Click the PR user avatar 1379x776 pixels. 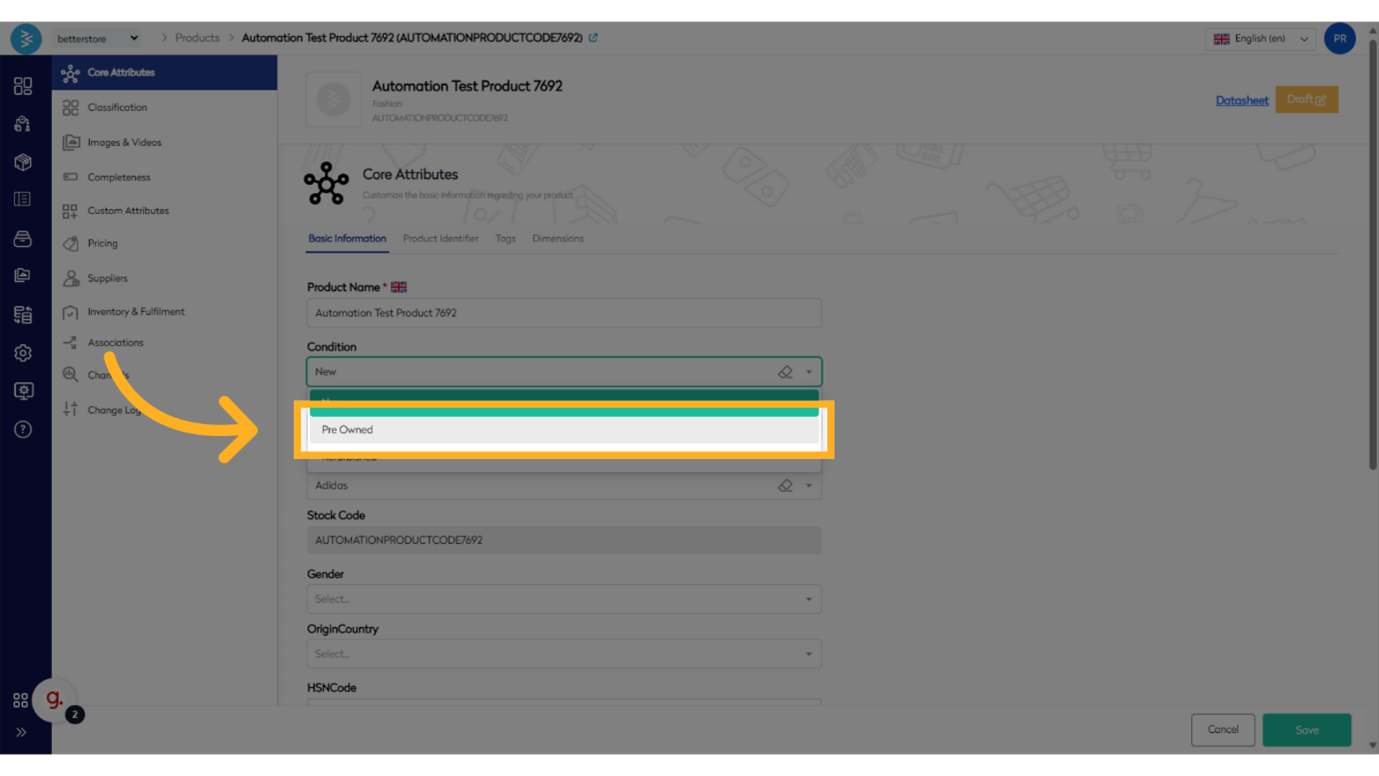point(1339,38)
